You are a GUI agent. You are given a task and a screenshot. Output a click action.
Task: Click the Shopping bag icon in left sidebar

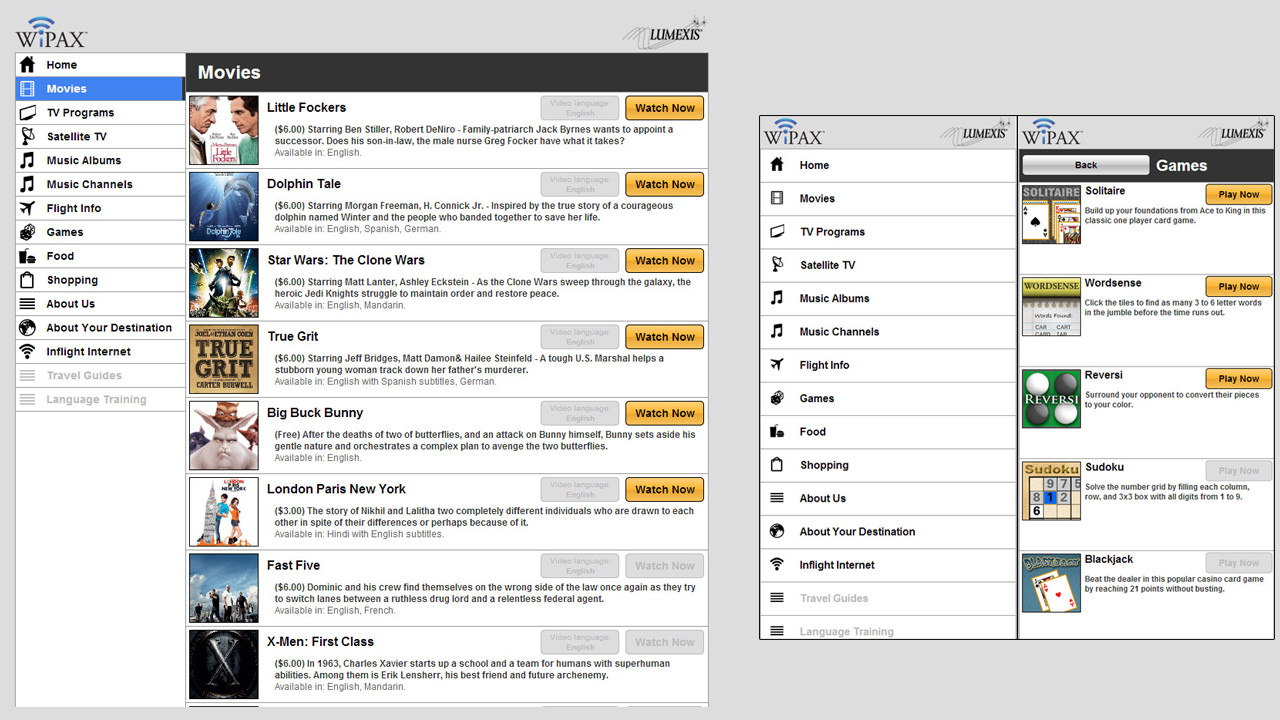point(28,280)
